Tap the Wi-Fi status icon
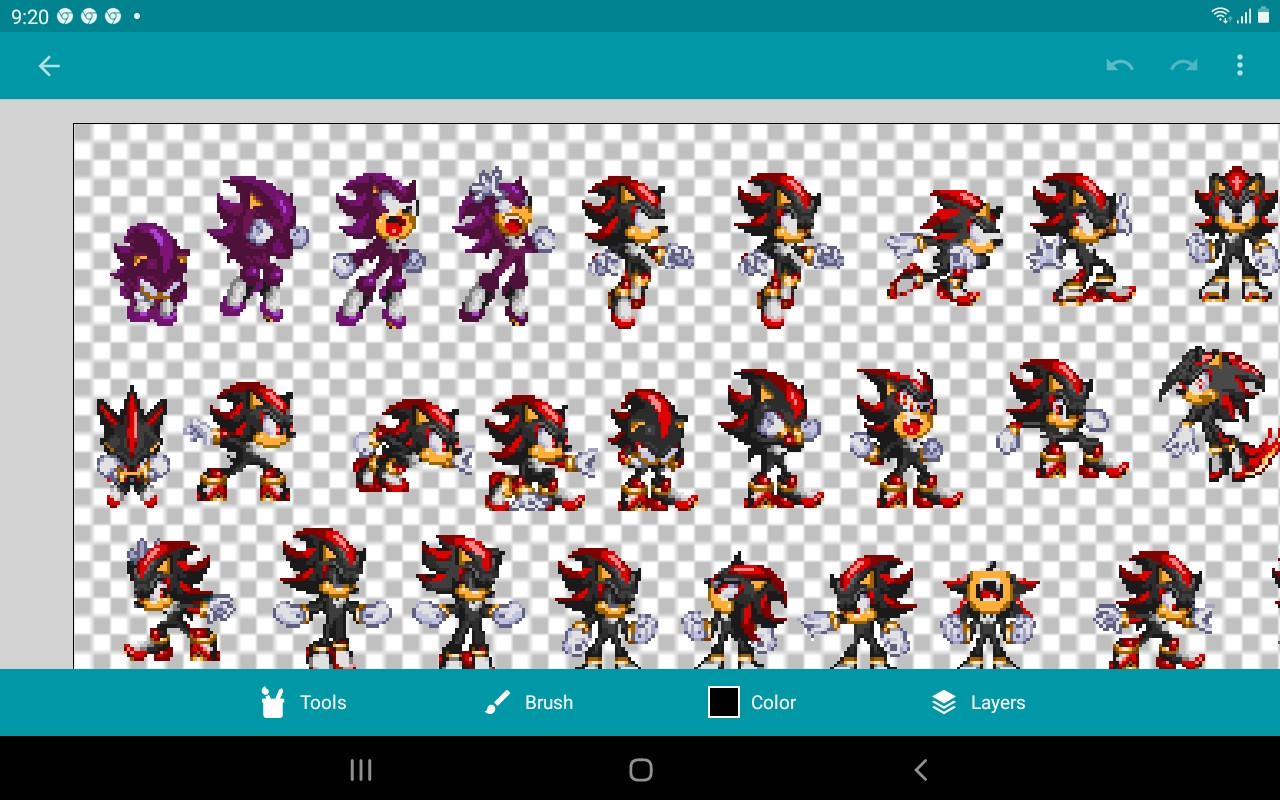 point(1220,16)
